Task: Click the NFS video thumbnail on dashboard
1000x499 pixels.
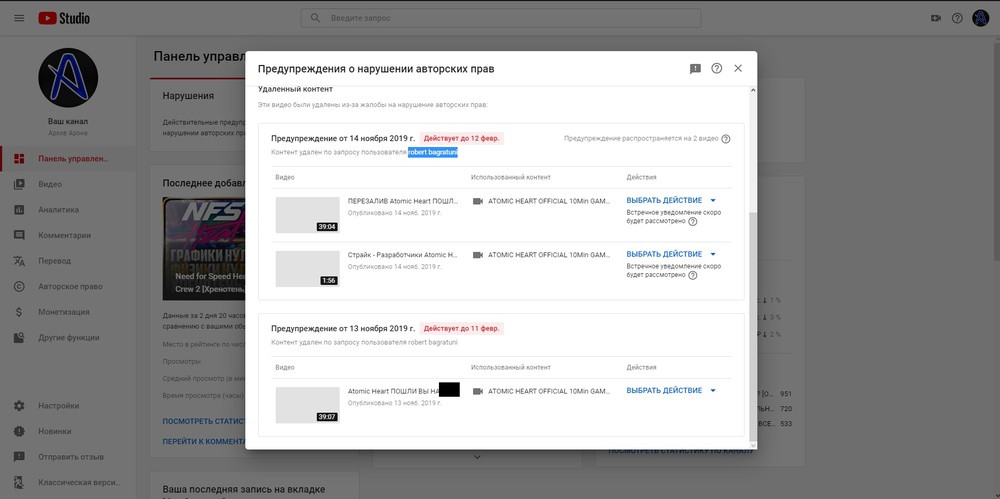Action: click(204, 248)
